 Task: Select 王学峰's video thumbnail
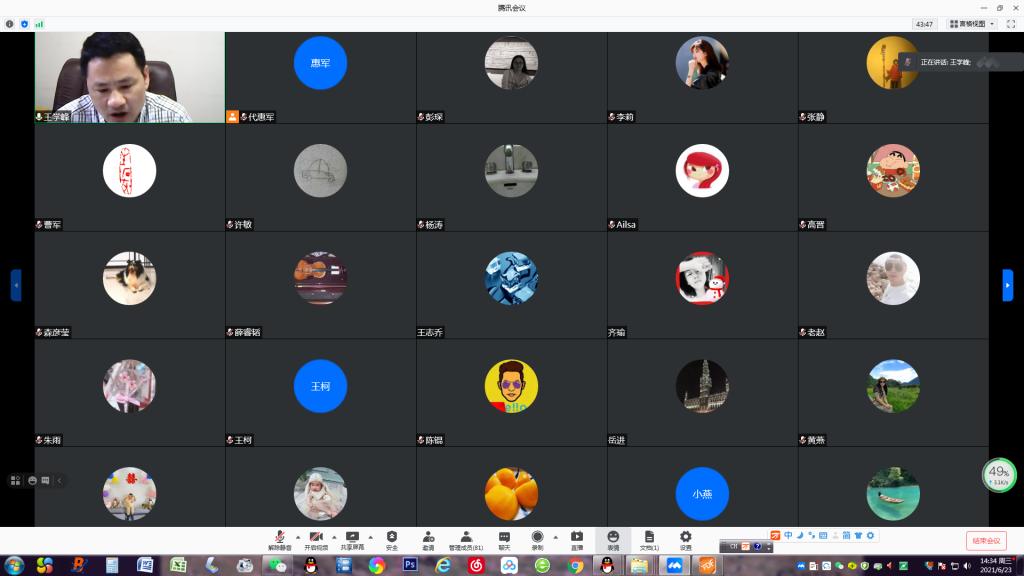click(x=129, y=77)
